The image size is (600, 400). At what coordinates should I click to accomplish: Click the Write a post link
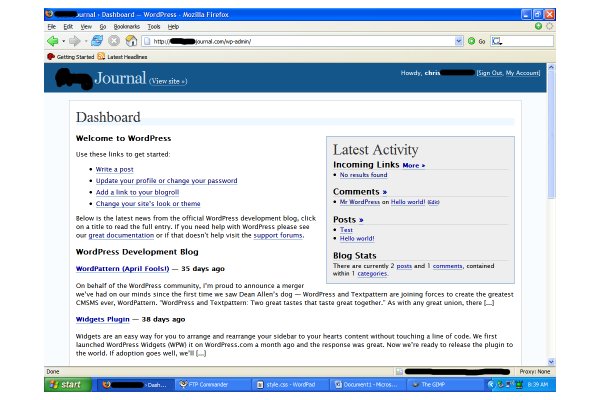point(114,169)
